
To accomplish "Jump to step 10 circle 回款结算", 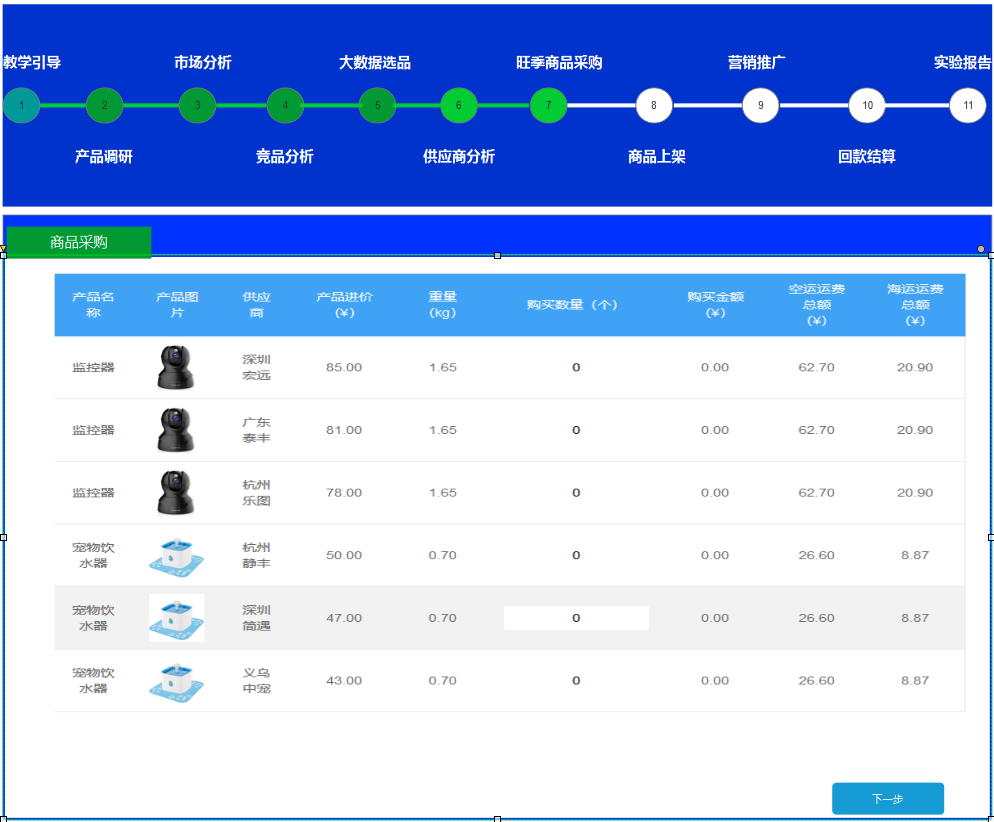I will click(867, 105).
